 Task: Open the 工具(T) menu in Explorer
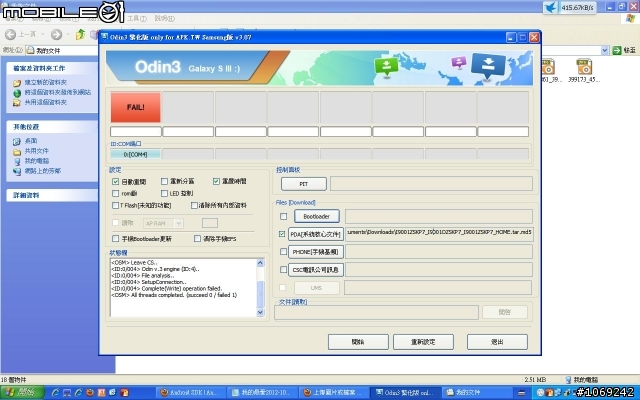click(137, 19)
